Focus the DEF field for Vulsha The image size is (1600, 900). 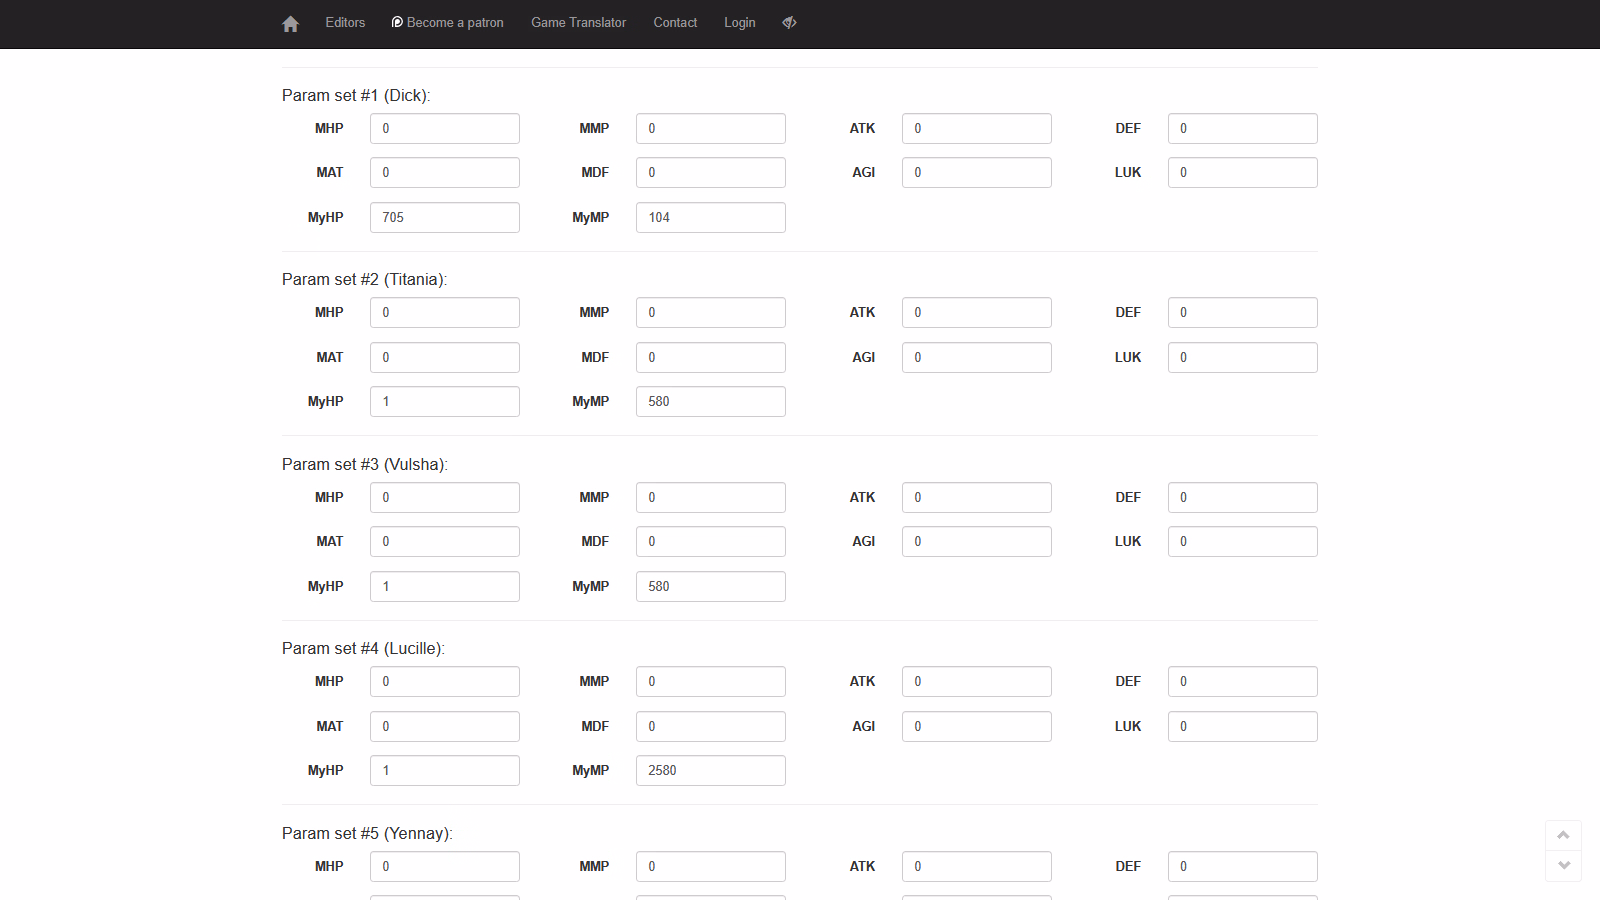(1243, 497)
